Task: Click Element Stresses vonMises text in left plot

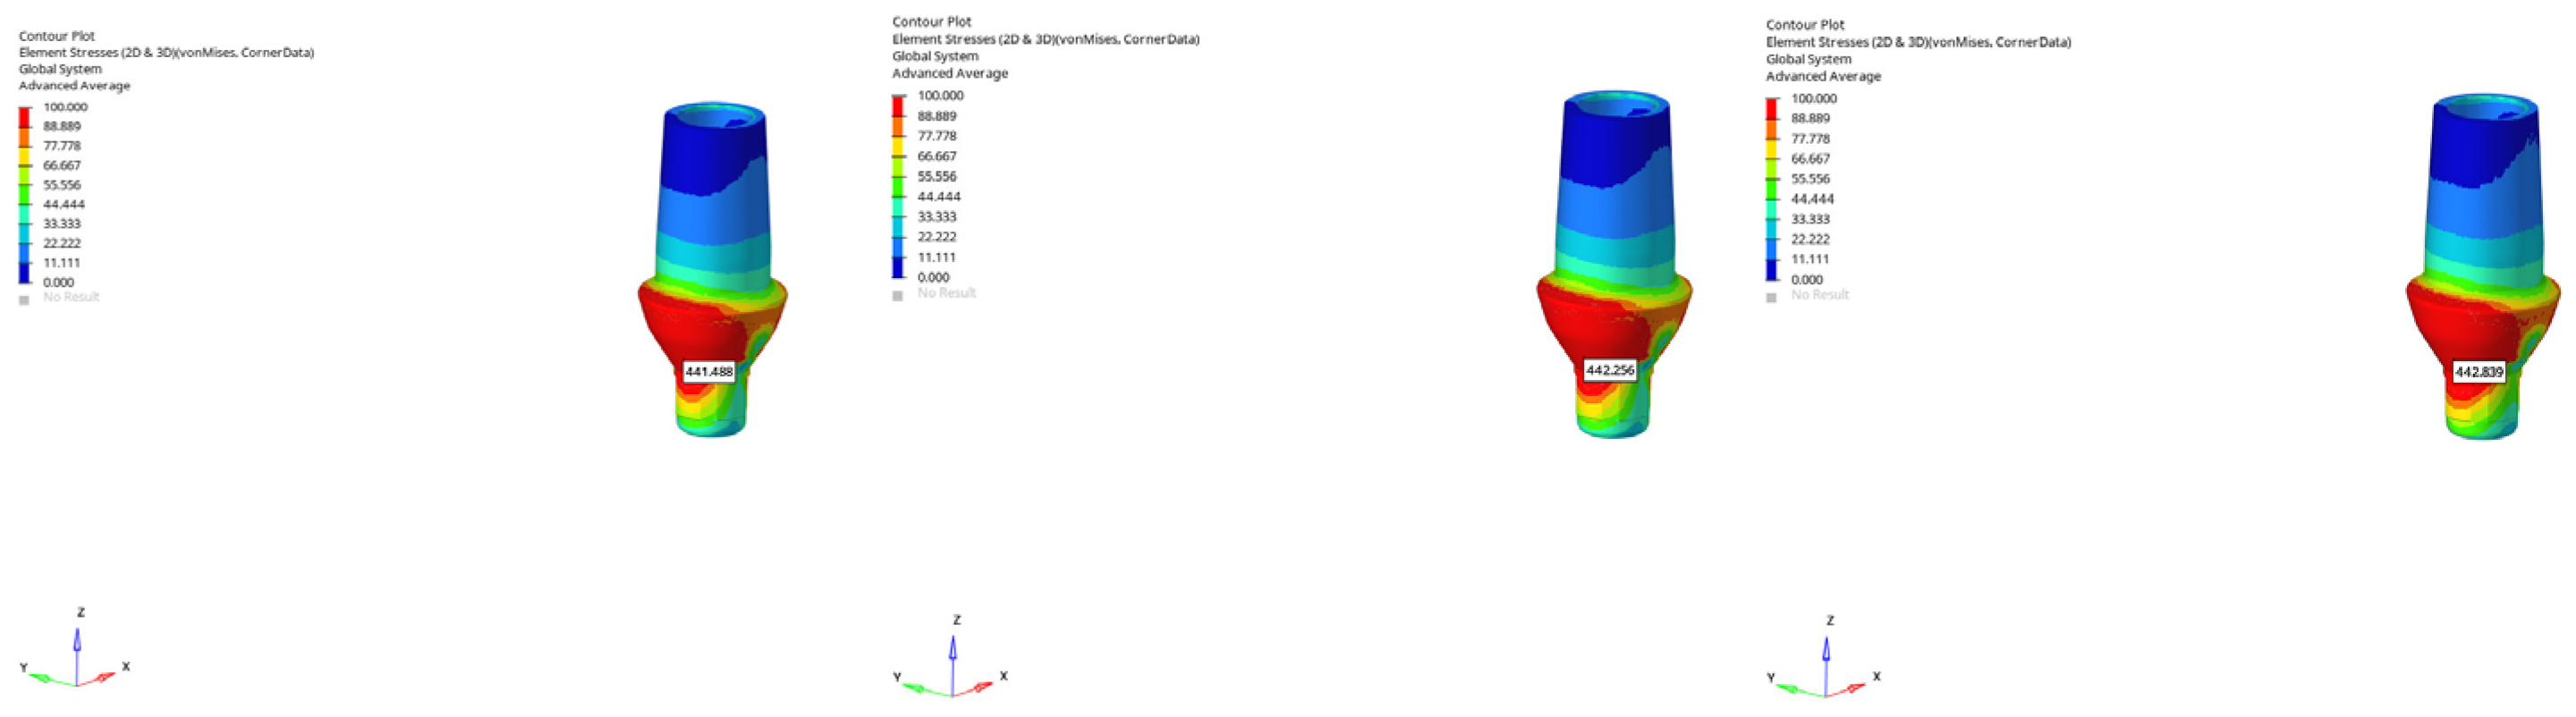Action: tap(166, 52)
